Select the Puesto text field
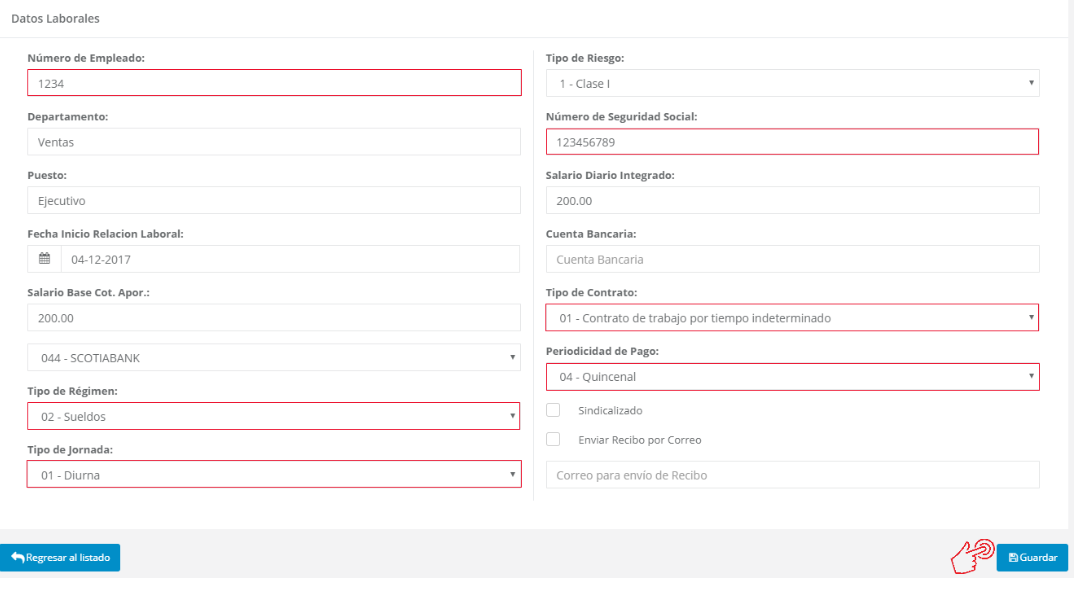 273,201
